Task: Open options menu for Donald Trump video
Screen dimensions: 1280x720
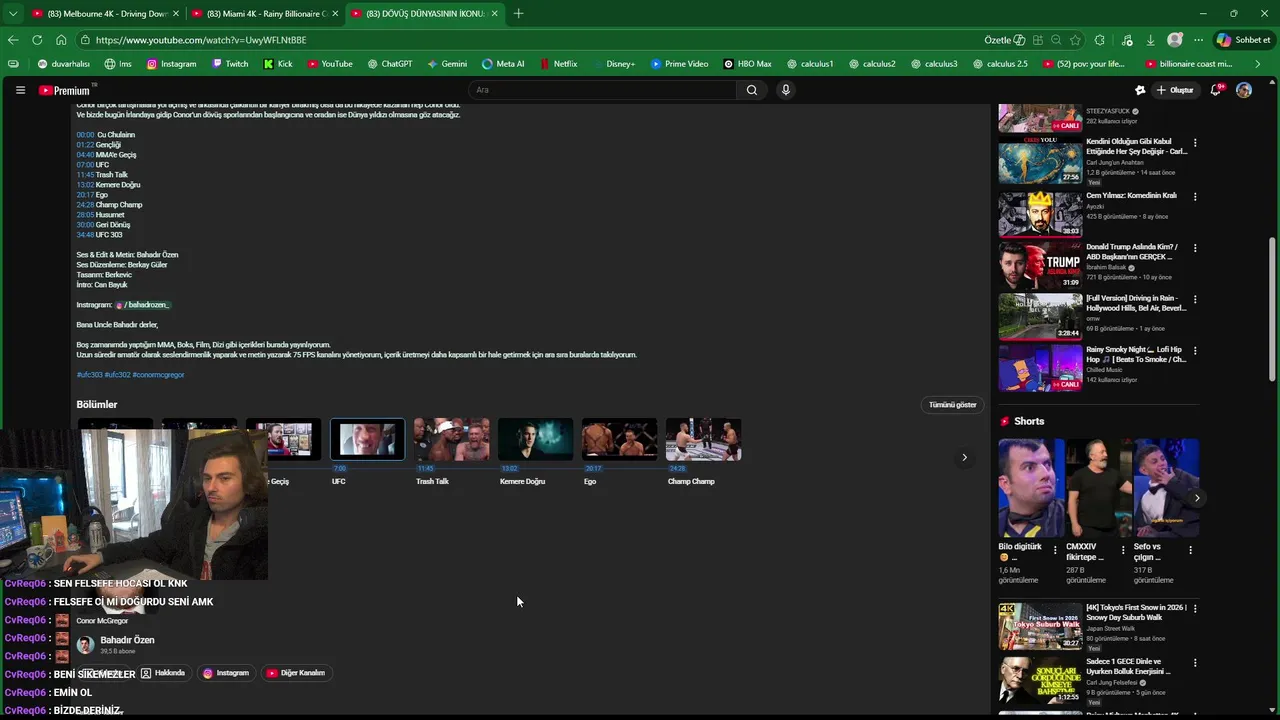Action: tap(1195, 248)
